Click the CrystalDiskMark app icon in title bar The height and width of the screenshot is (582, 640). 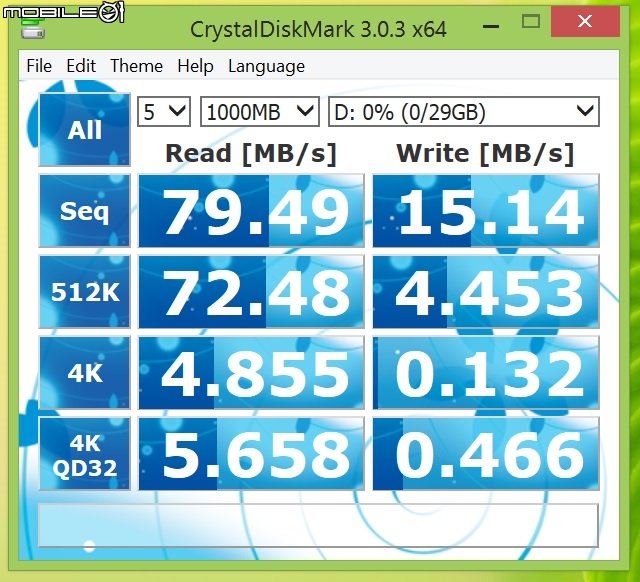tap(33, 29)
